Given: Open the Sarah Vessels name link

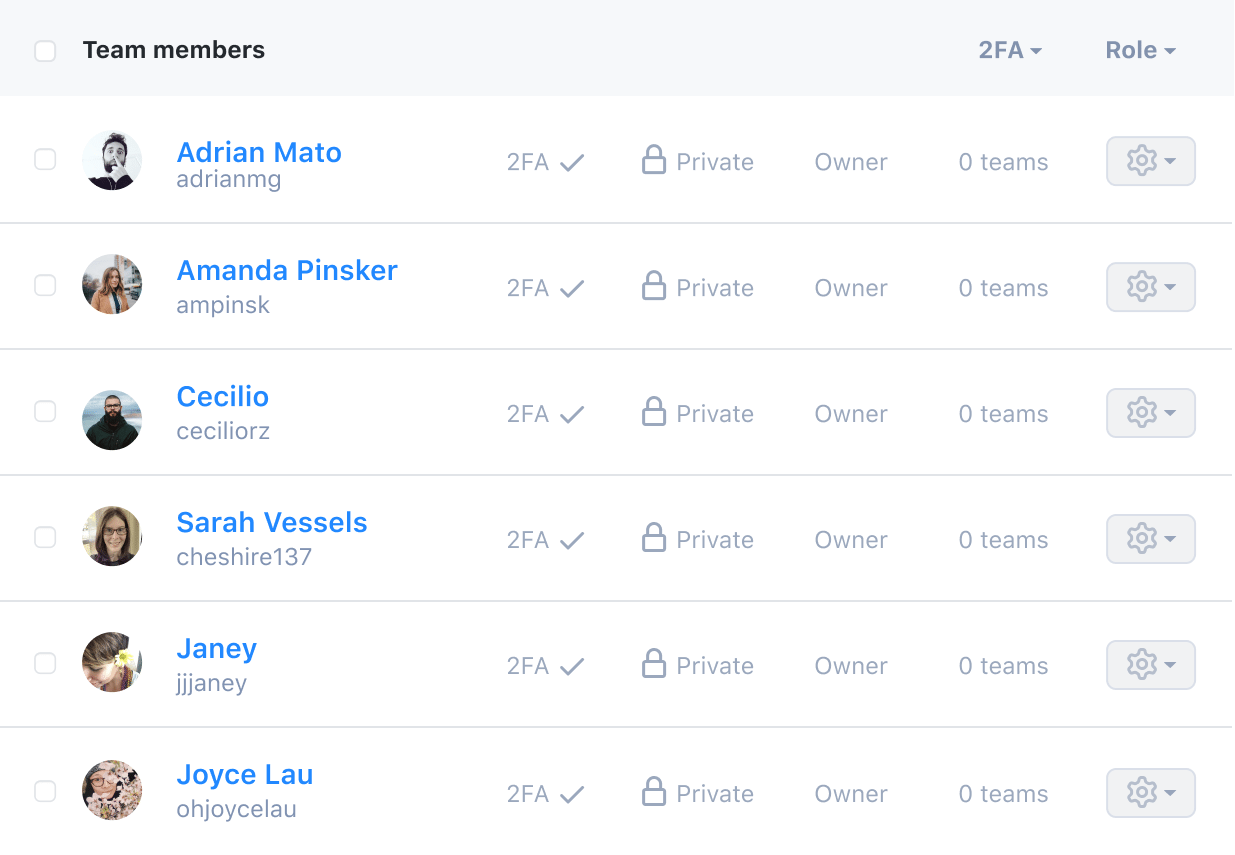Looking at the screenshot, I should point(272,522).
